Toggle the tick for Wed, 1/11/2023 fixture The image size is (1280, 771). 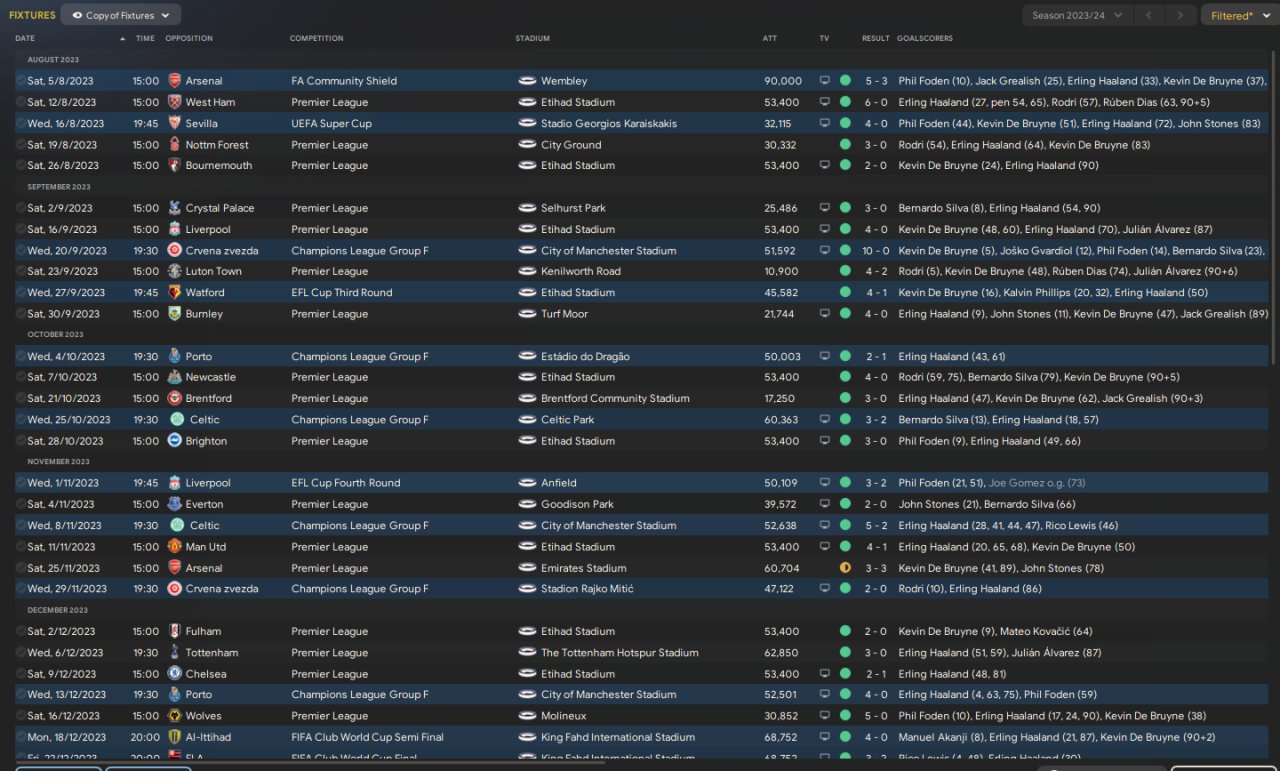[x=21, y=483]
